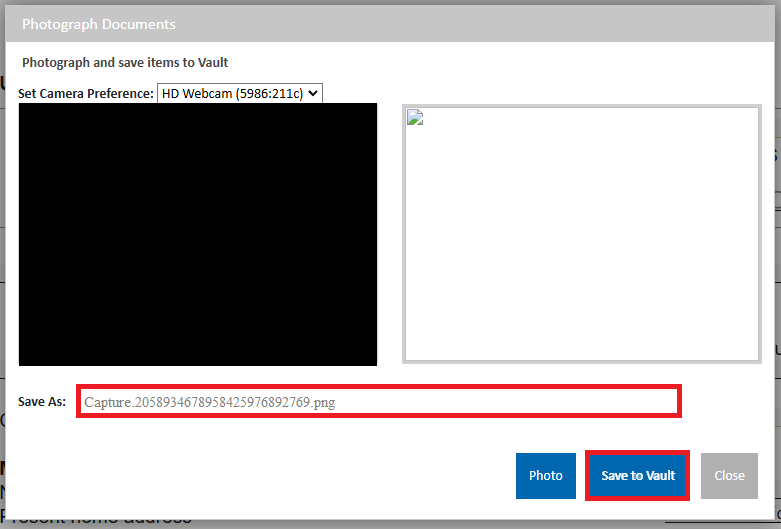This screenshot has height=529, width=781.
Task: Open the Set Camera Preference dropdown
Action: pos(240,93)
